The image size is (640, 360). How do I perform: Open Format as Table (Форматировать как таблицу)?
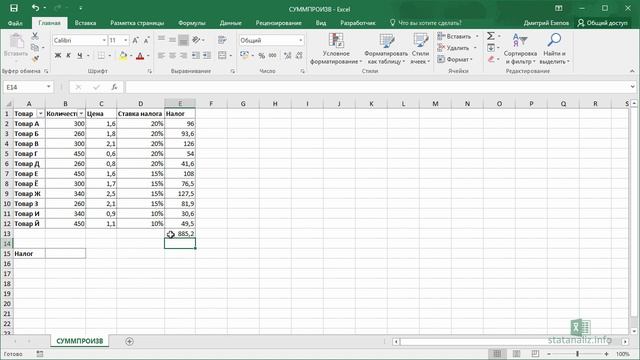[x=386, y=49]
